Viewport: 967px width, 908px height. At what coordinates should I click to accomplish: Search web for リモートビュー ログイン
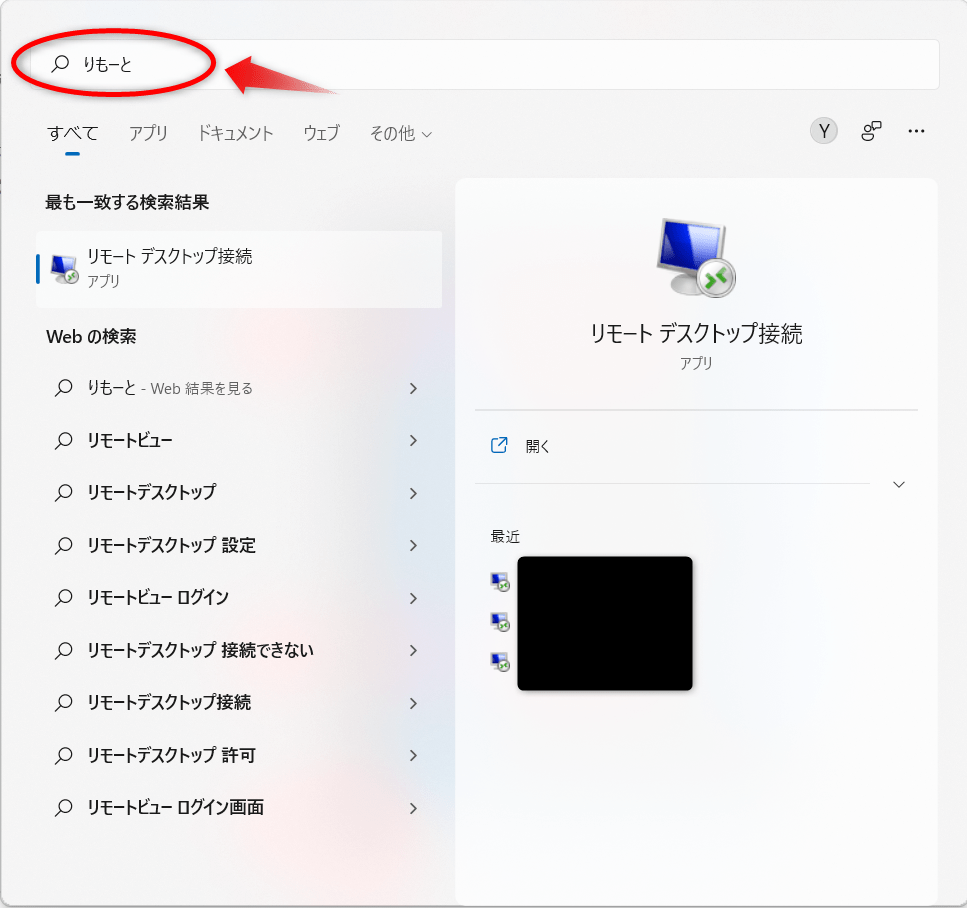pos(158,597)
